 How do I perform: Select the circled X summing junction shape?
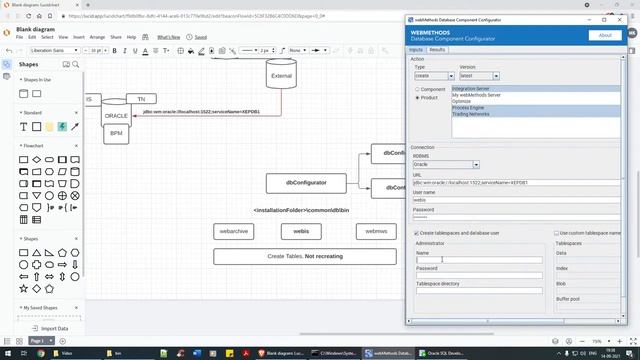click(x=75, y=196)
